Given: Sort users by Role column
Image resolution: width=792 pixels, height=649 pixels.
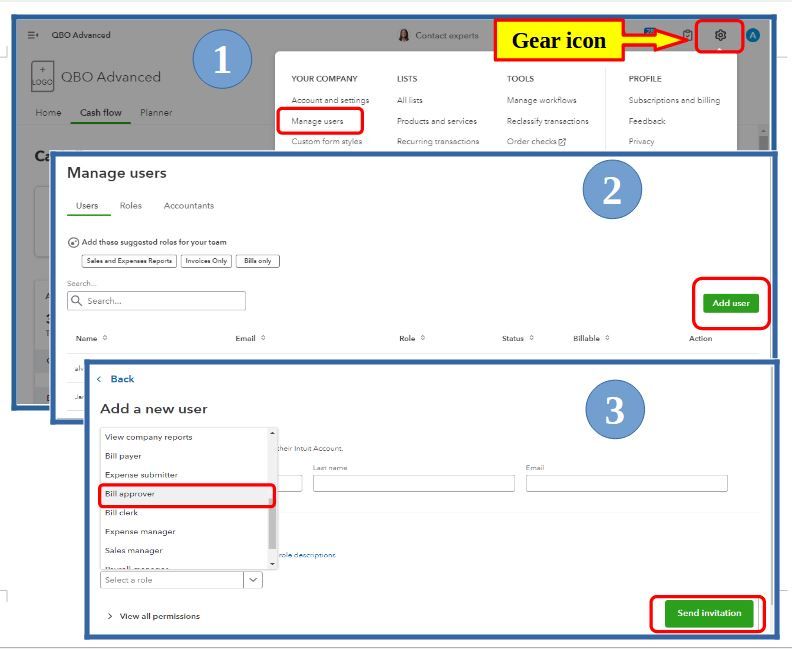Looking at the screenshot, I should (423, 338).
